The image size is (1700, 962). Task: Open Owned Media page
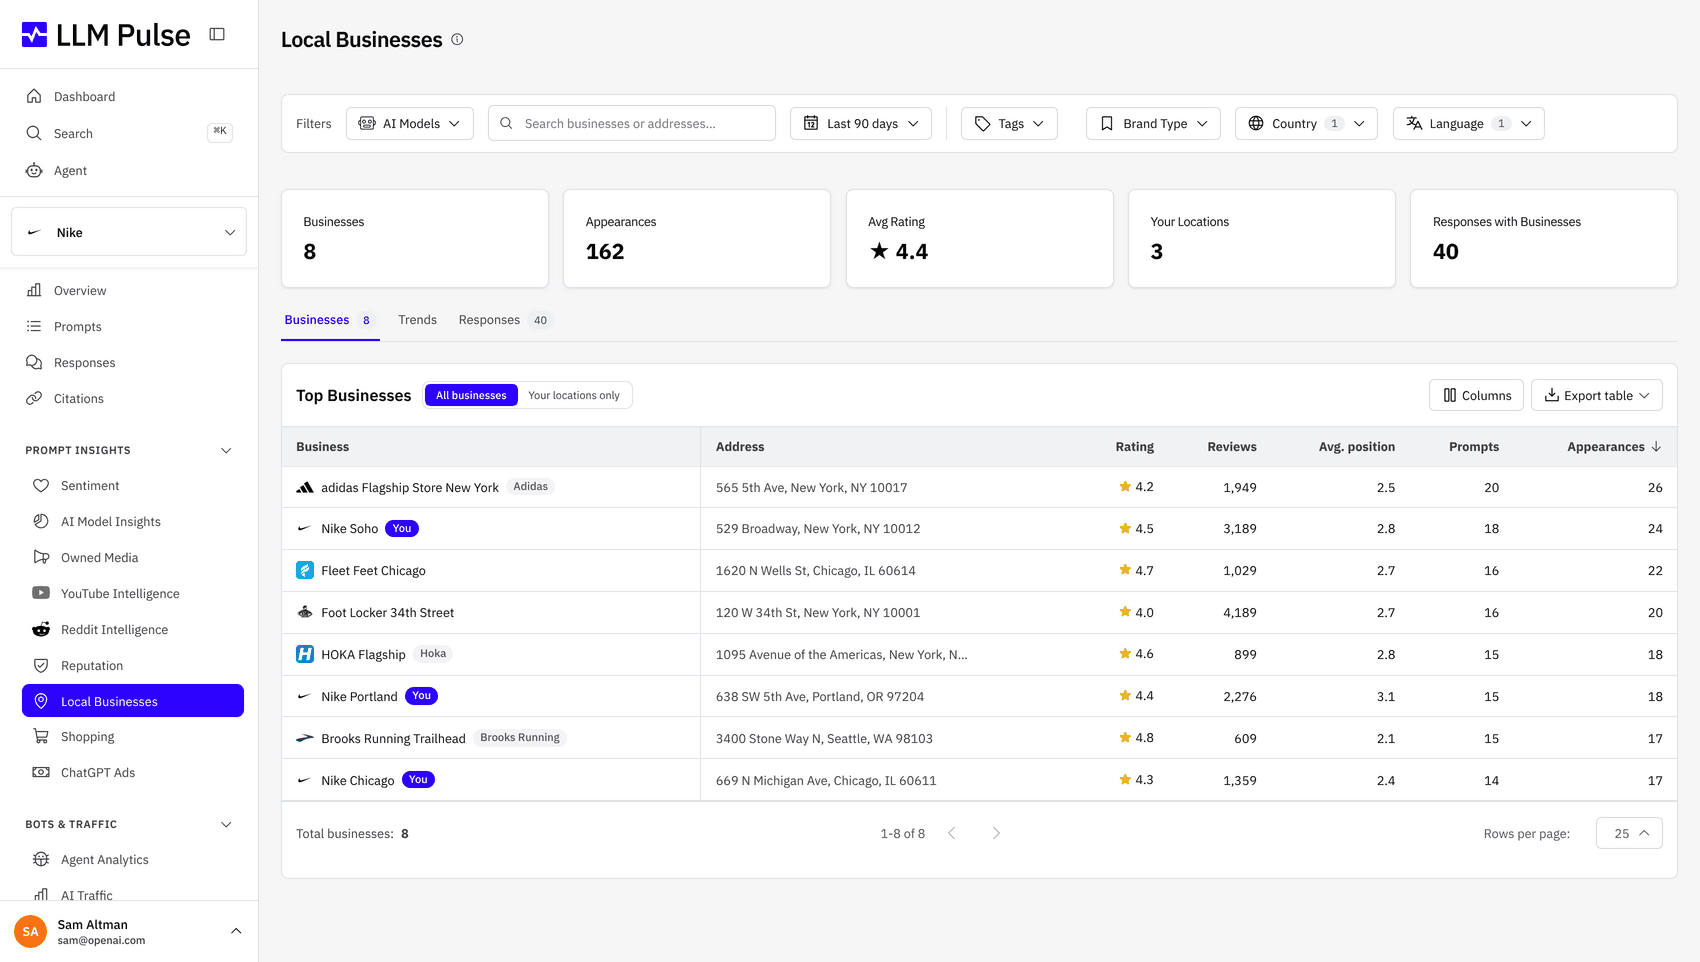(x=133, y=558)
